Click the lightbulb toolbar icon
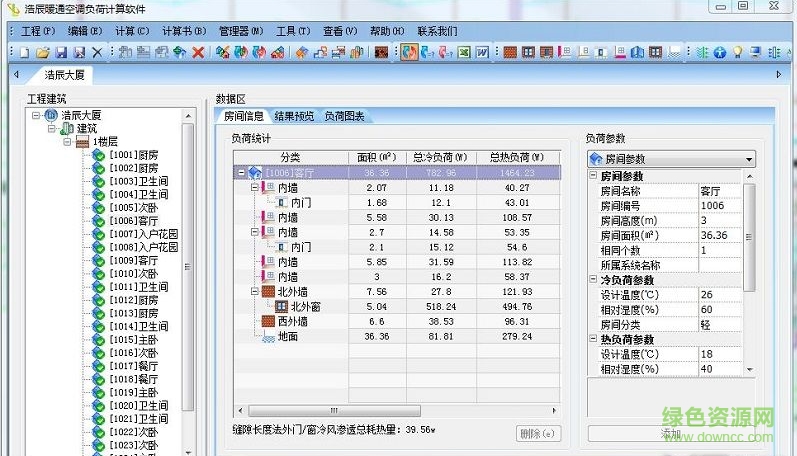Viewport: 797px width, 456px height. (738, 52)
